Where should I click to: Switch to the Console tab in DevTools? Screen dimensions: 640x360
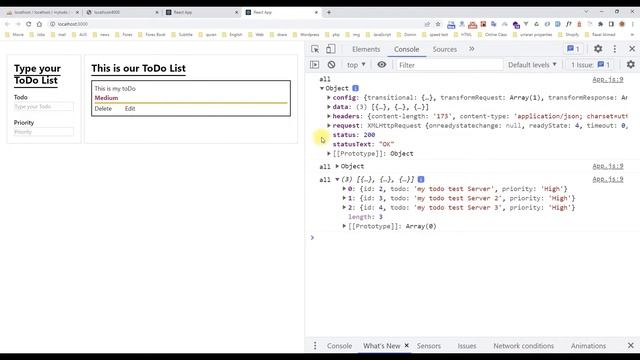point(406,49)
